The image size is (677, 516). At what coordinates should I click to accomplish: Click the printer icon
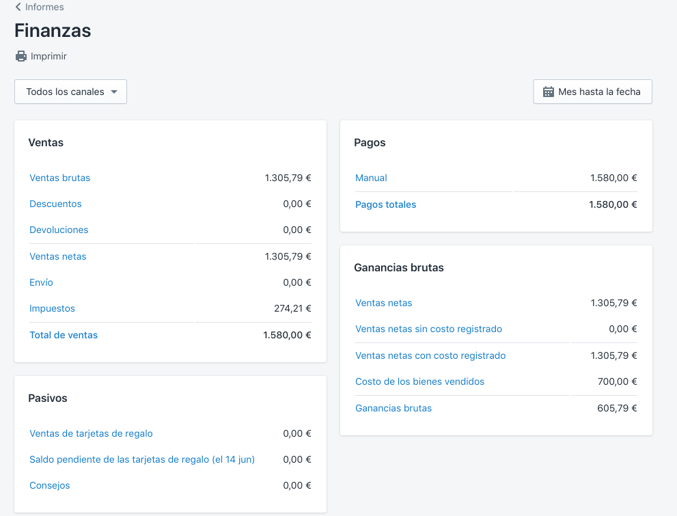(x=21, y=57)
